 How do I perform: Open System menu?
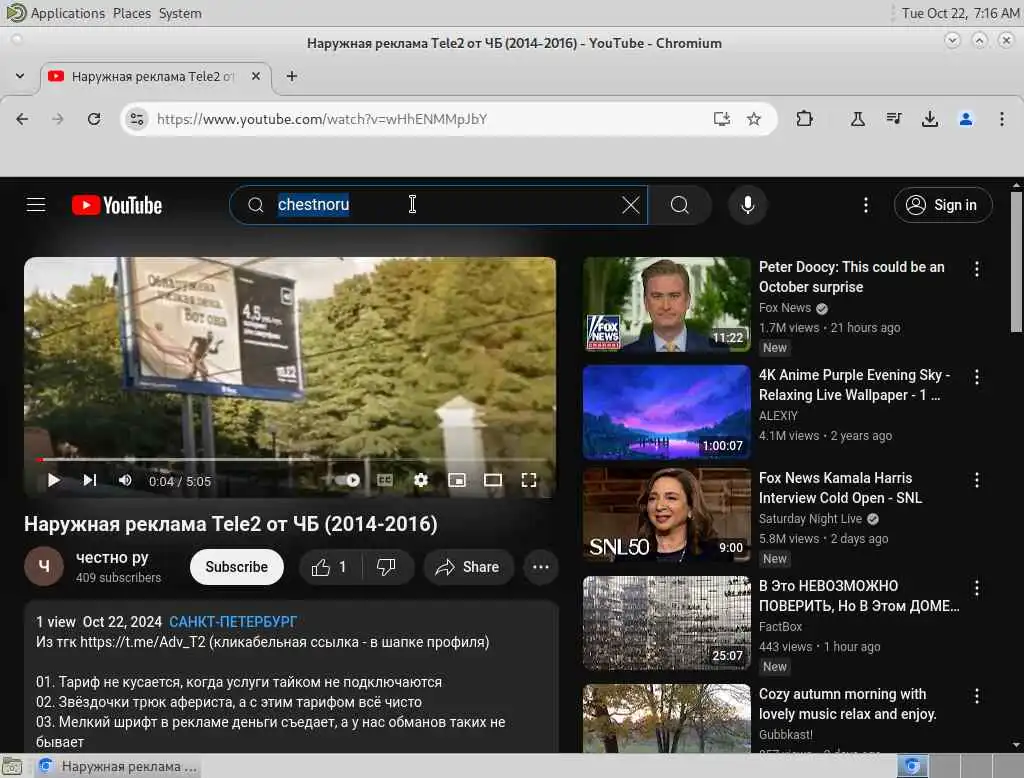click(x=180, y=13)
